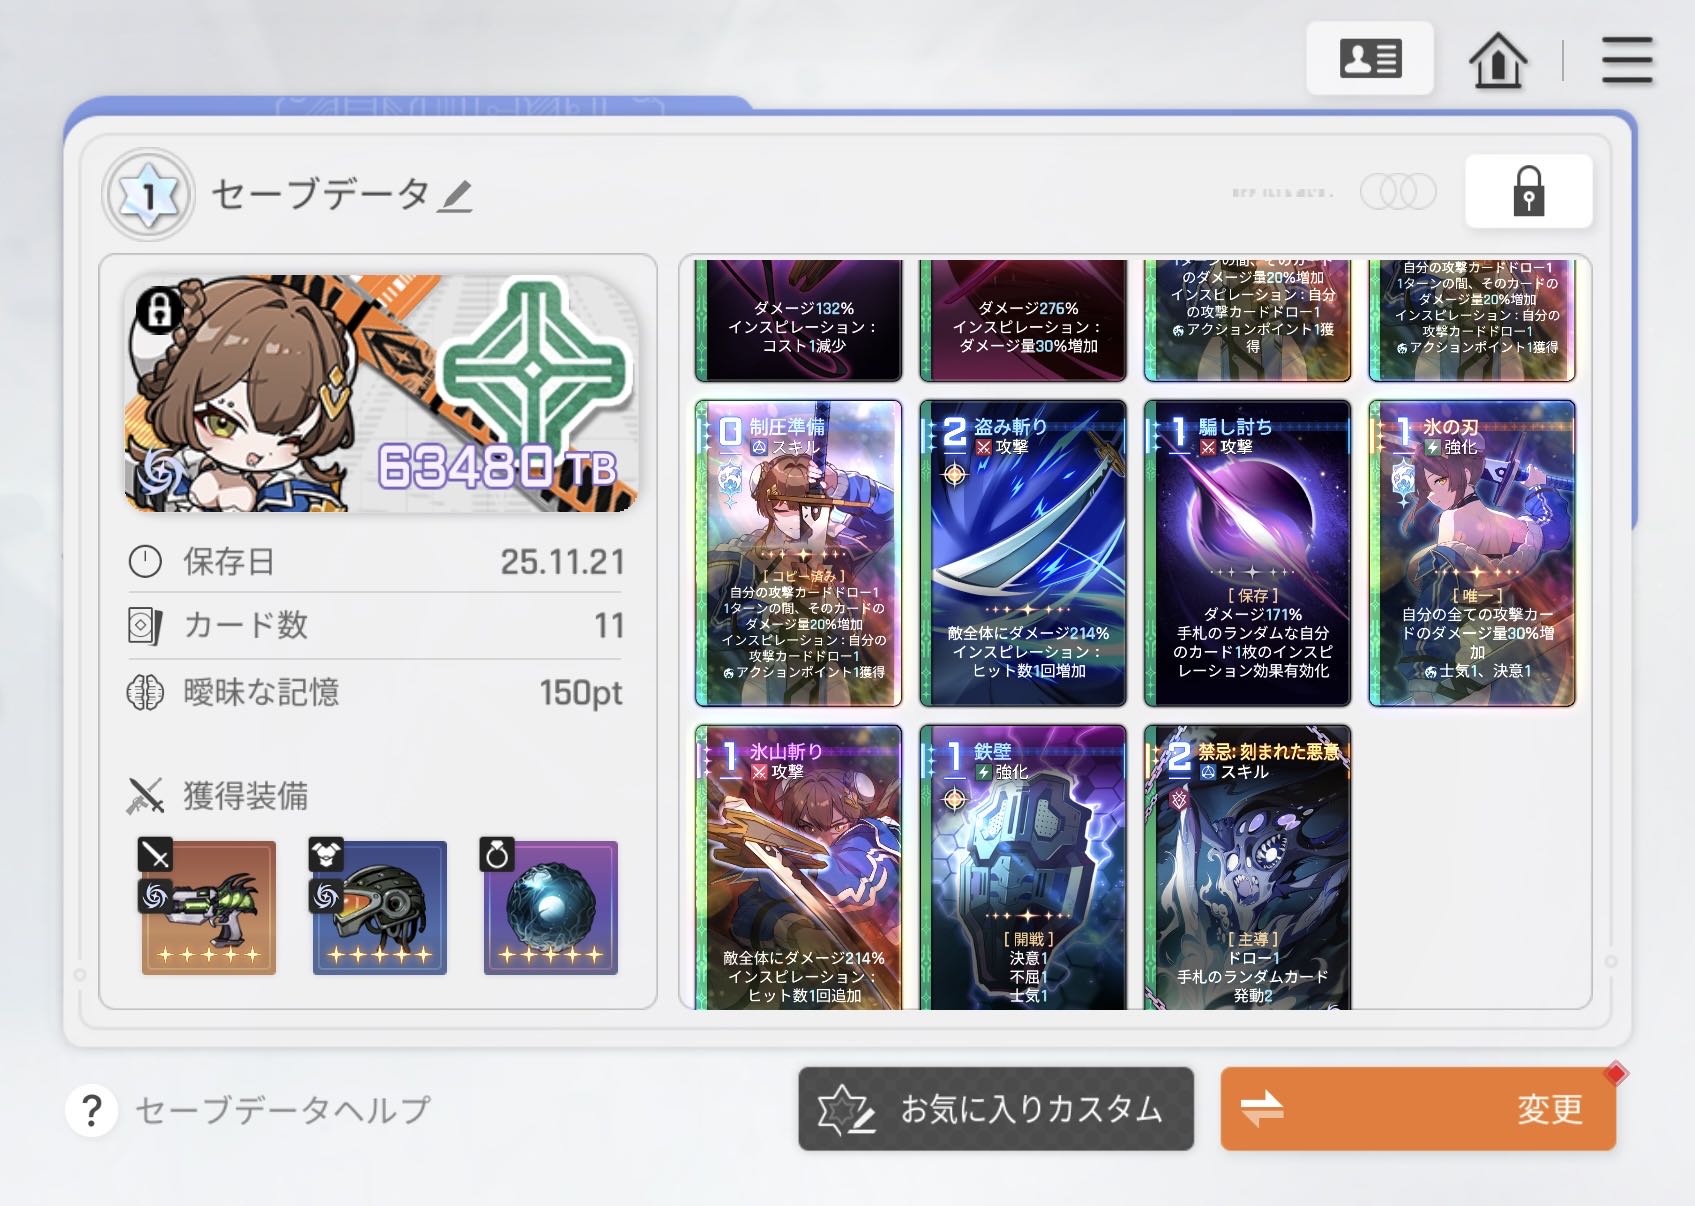Screen dimensions: 1695x1206
Task: Open the 盗み斬り attack card
Action: [1022, 554]
